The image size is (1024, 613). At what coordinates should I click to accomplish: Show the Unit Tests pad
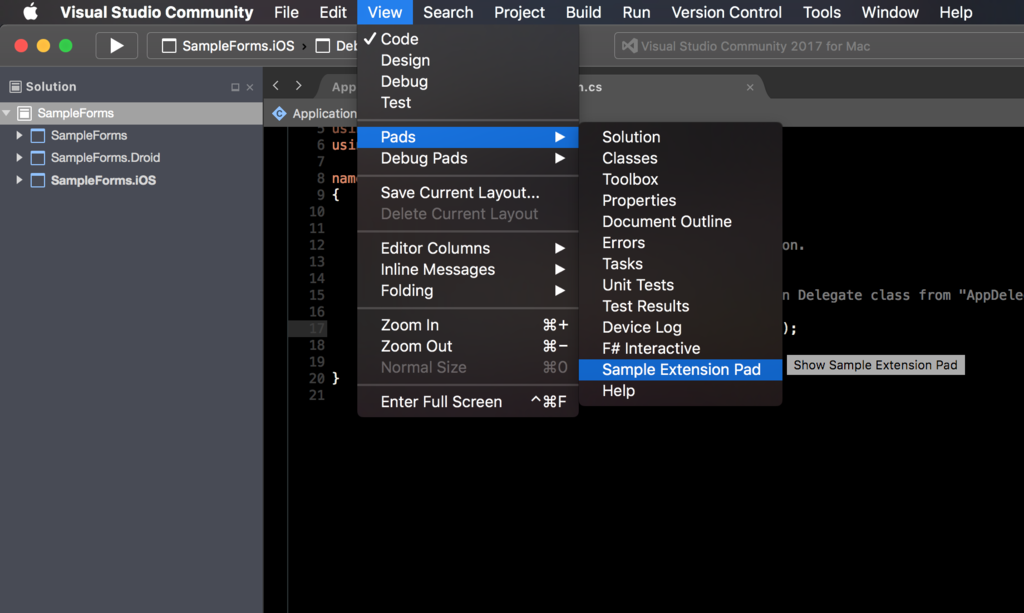680,285
